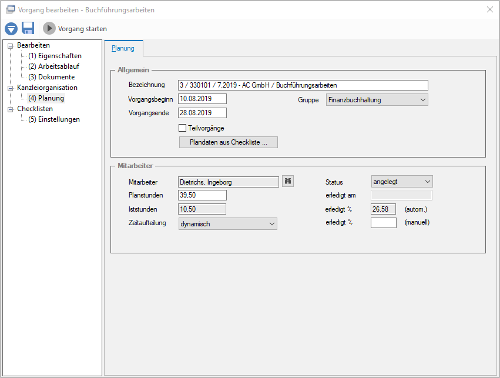Open the Status dropdown showing angelegt

click(x=402, y=182)
